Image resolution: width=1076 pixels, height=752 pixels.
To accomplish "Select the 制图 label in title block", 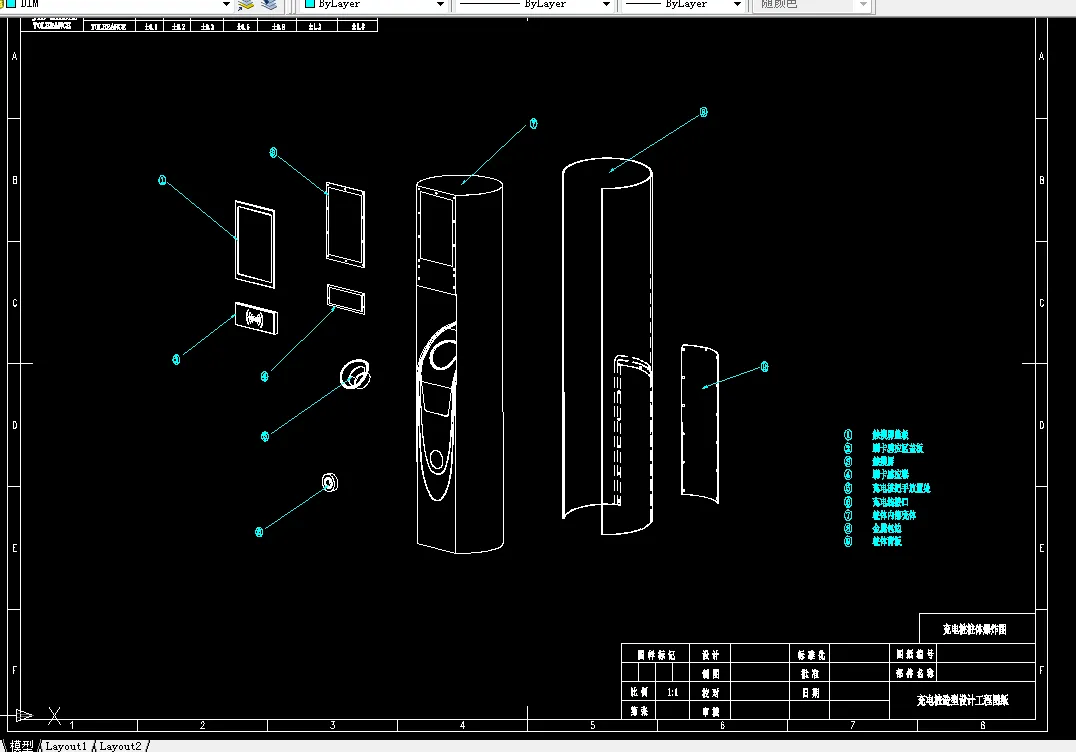I will pos(710,674).
